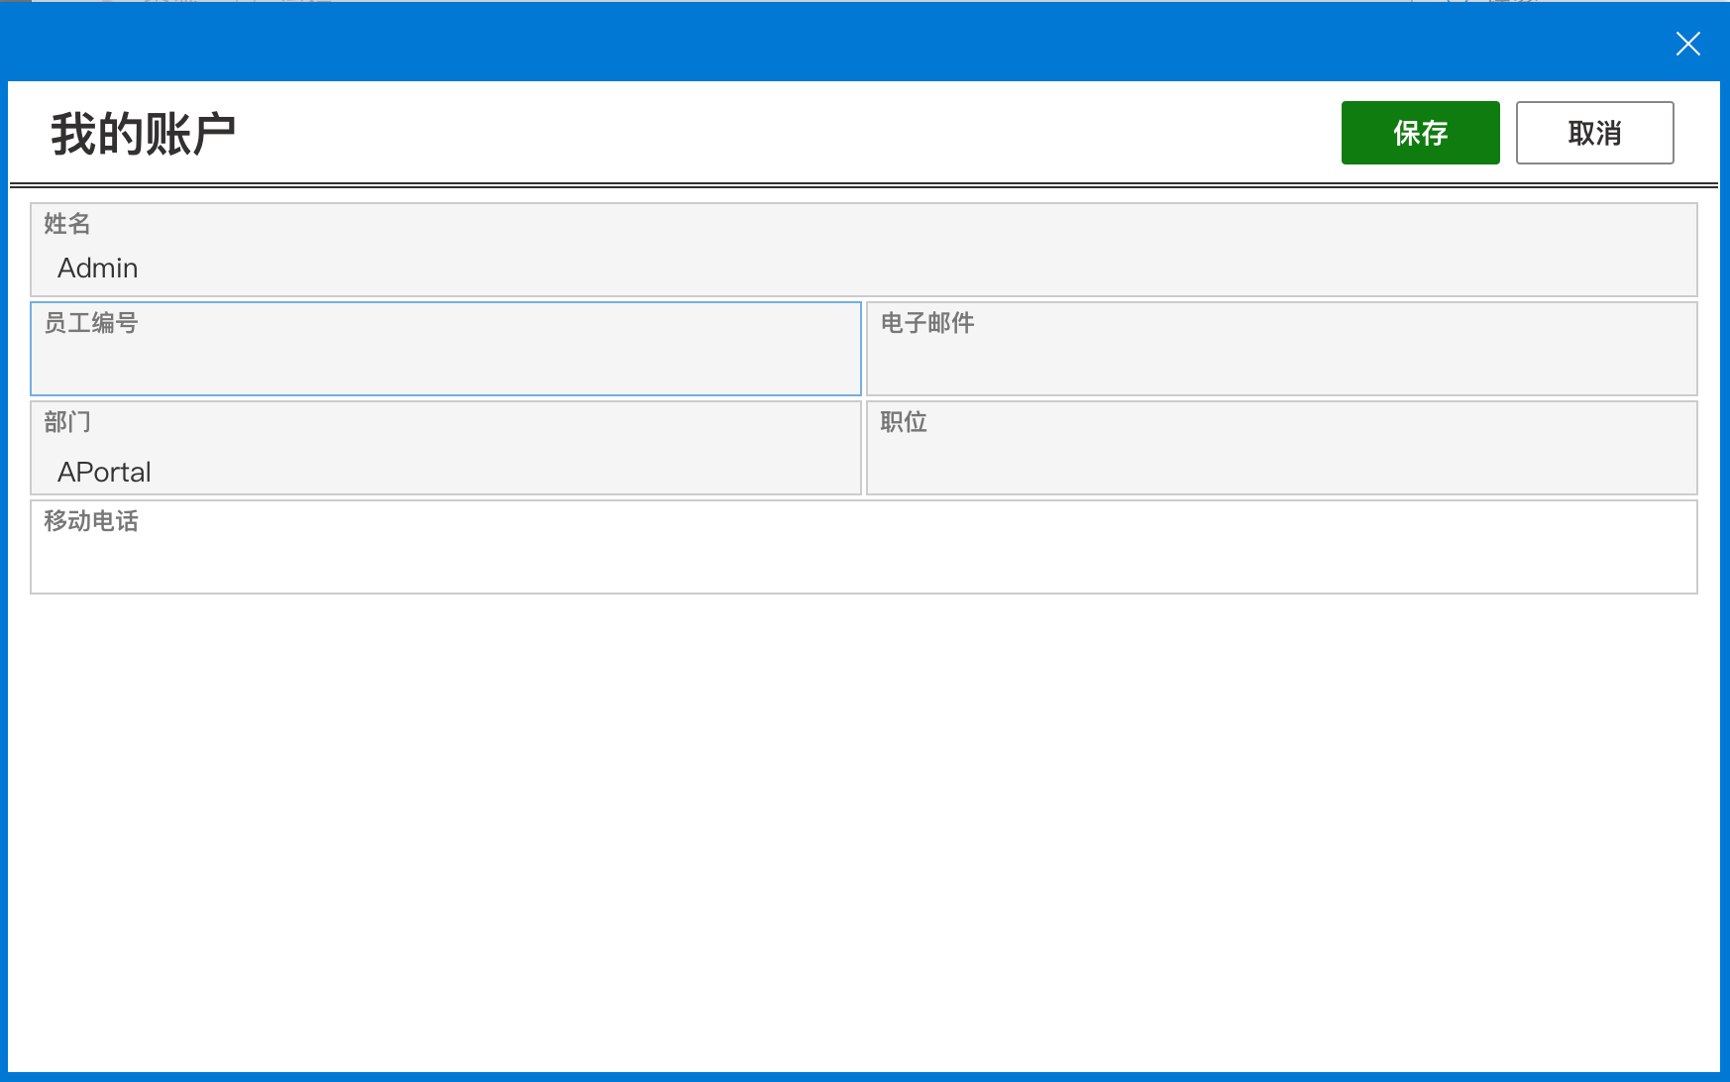
Task: Click the green 保存 button
Action: pyautogui.click(x=1420, y=132)
